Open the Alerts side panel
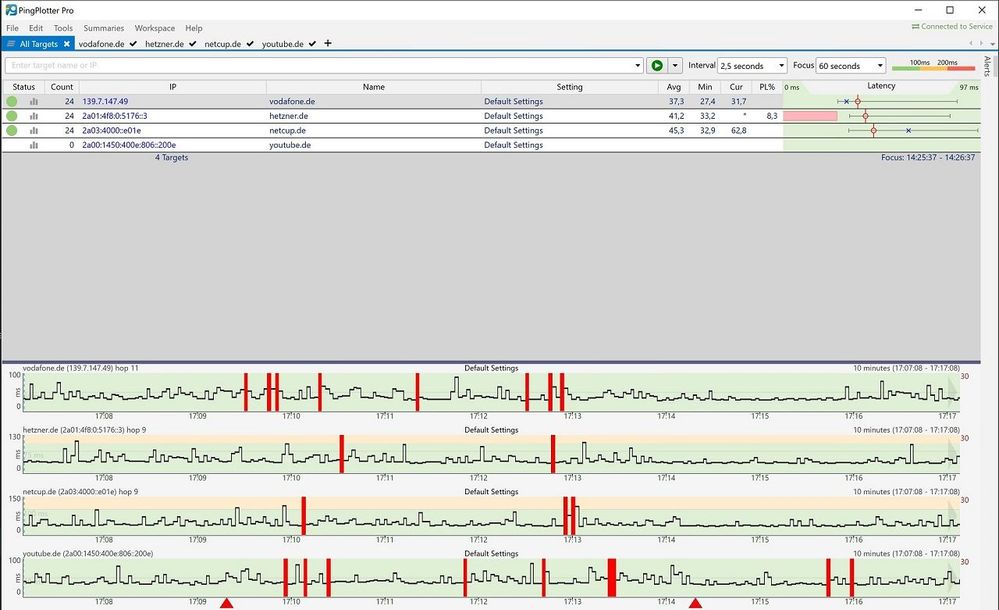This screenshot has height=610, width=999. (x=988, y=67)
